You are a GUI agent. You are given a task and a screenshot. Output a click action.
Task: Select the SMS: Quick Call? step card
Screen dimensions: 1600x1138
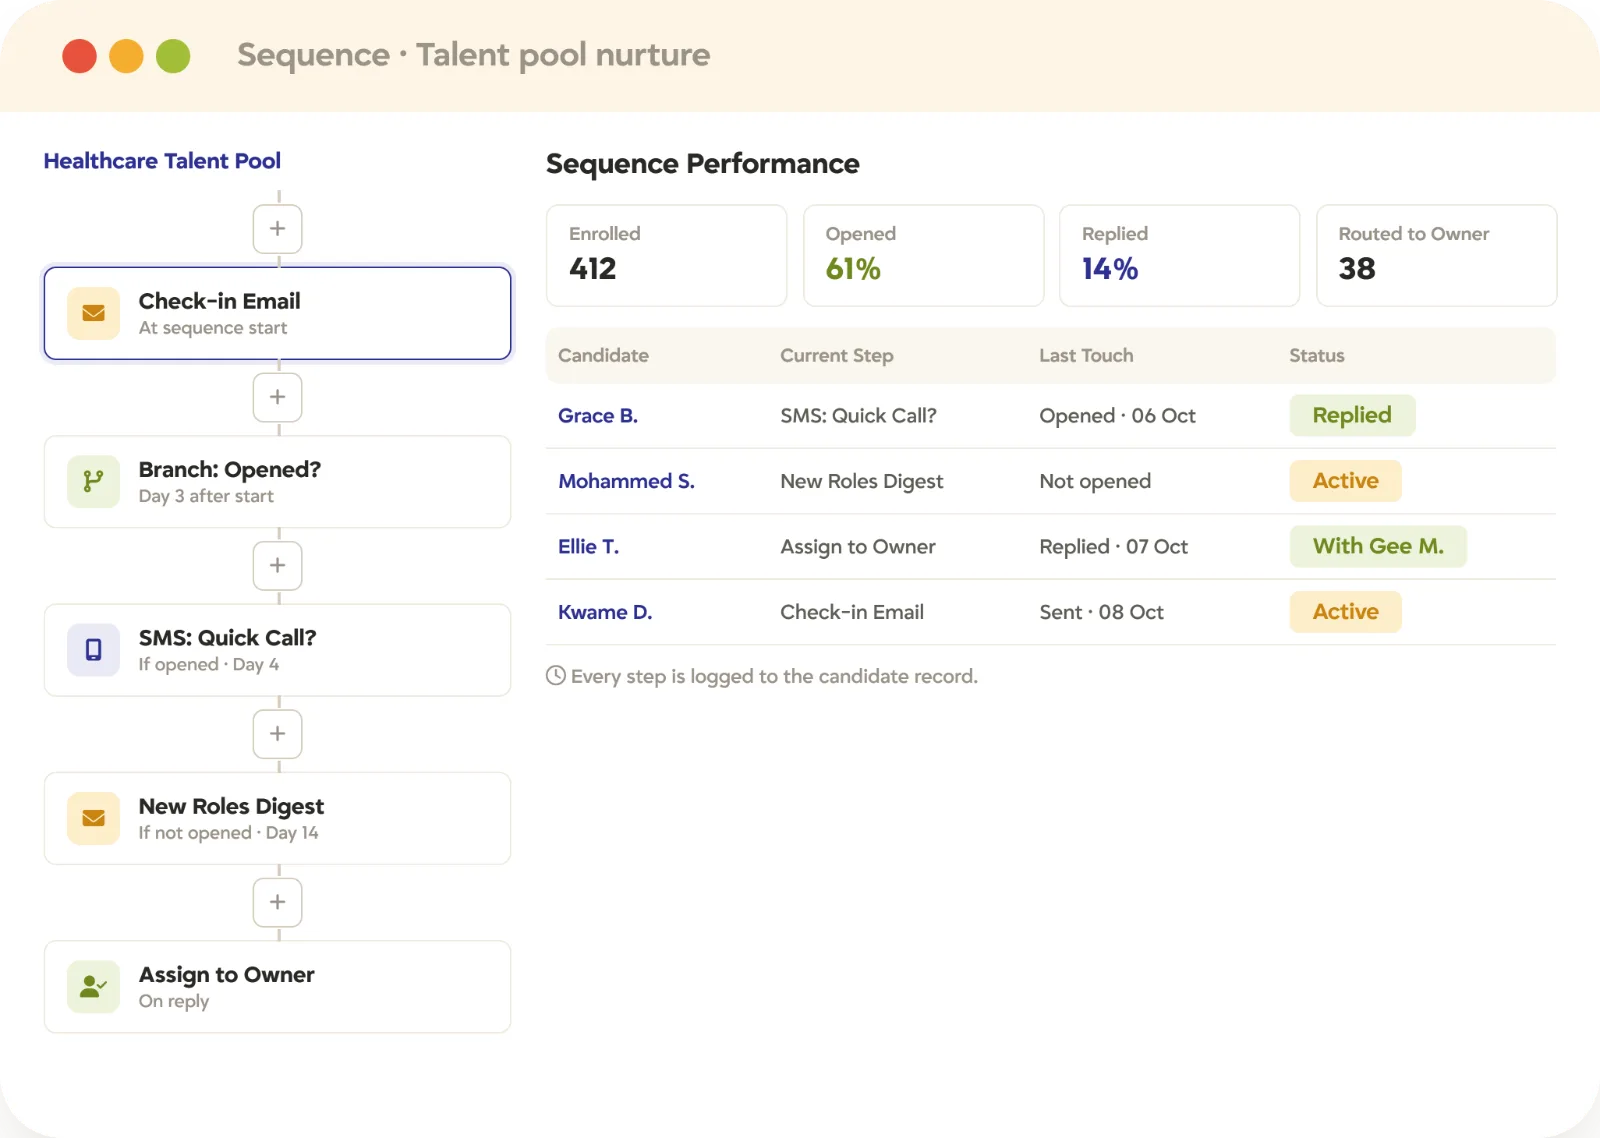pos(277,650)
